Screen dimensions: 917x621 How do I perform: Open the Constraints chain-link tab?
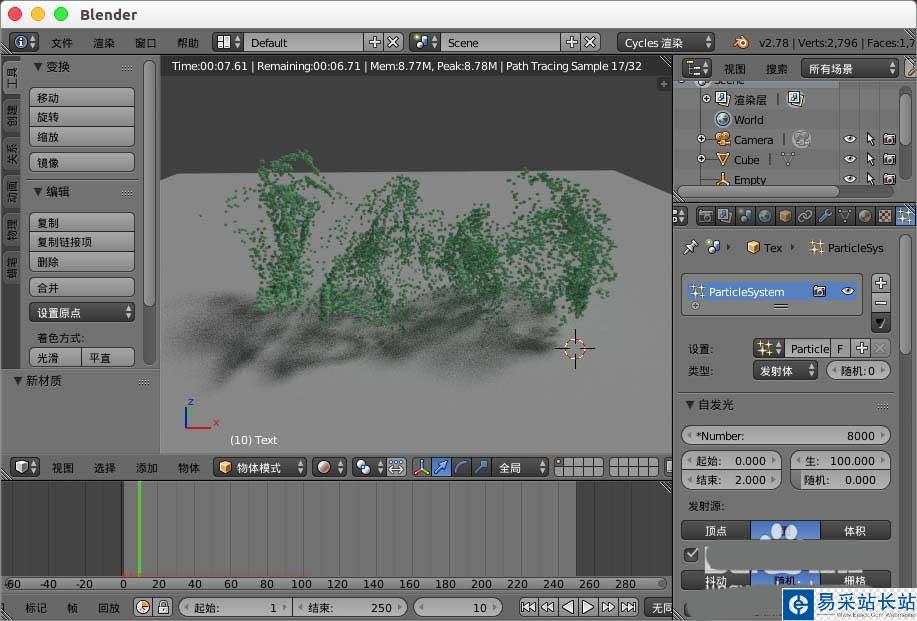click(805, 216)
